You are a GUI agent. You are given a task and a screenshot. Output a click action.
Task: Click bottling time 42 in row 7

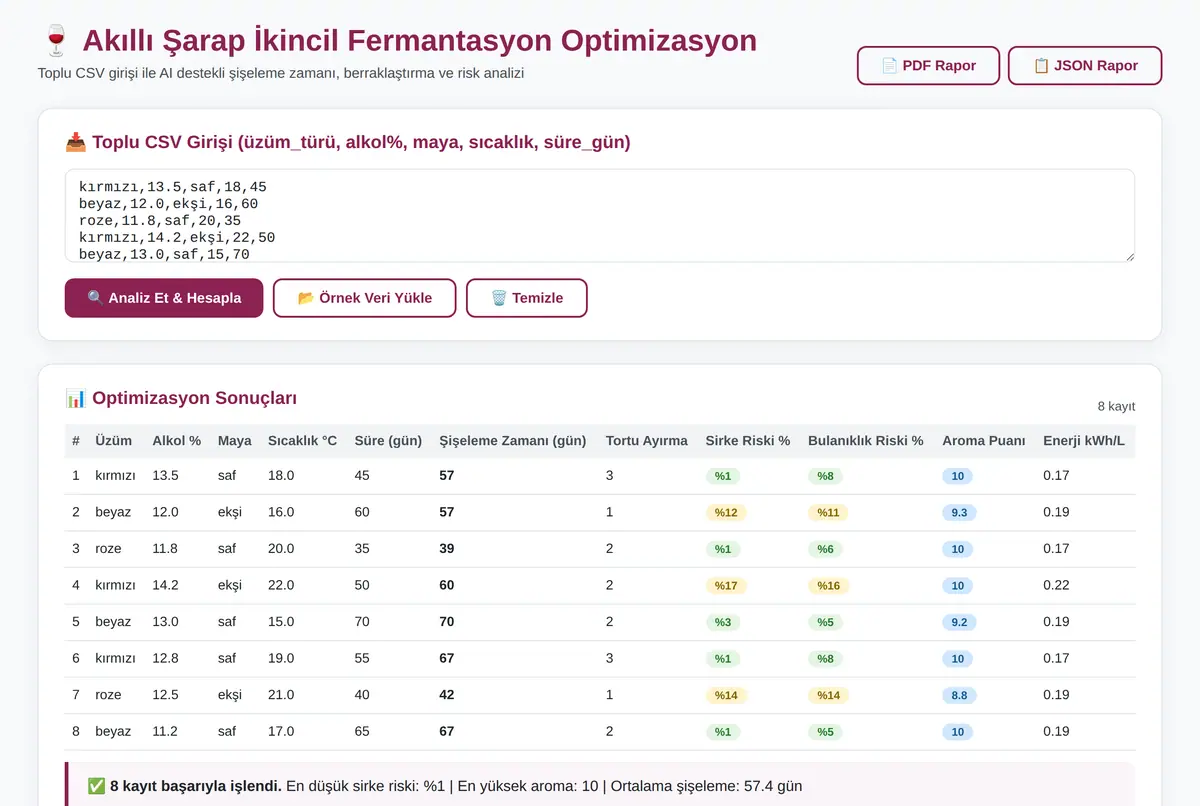coord(447,695)
